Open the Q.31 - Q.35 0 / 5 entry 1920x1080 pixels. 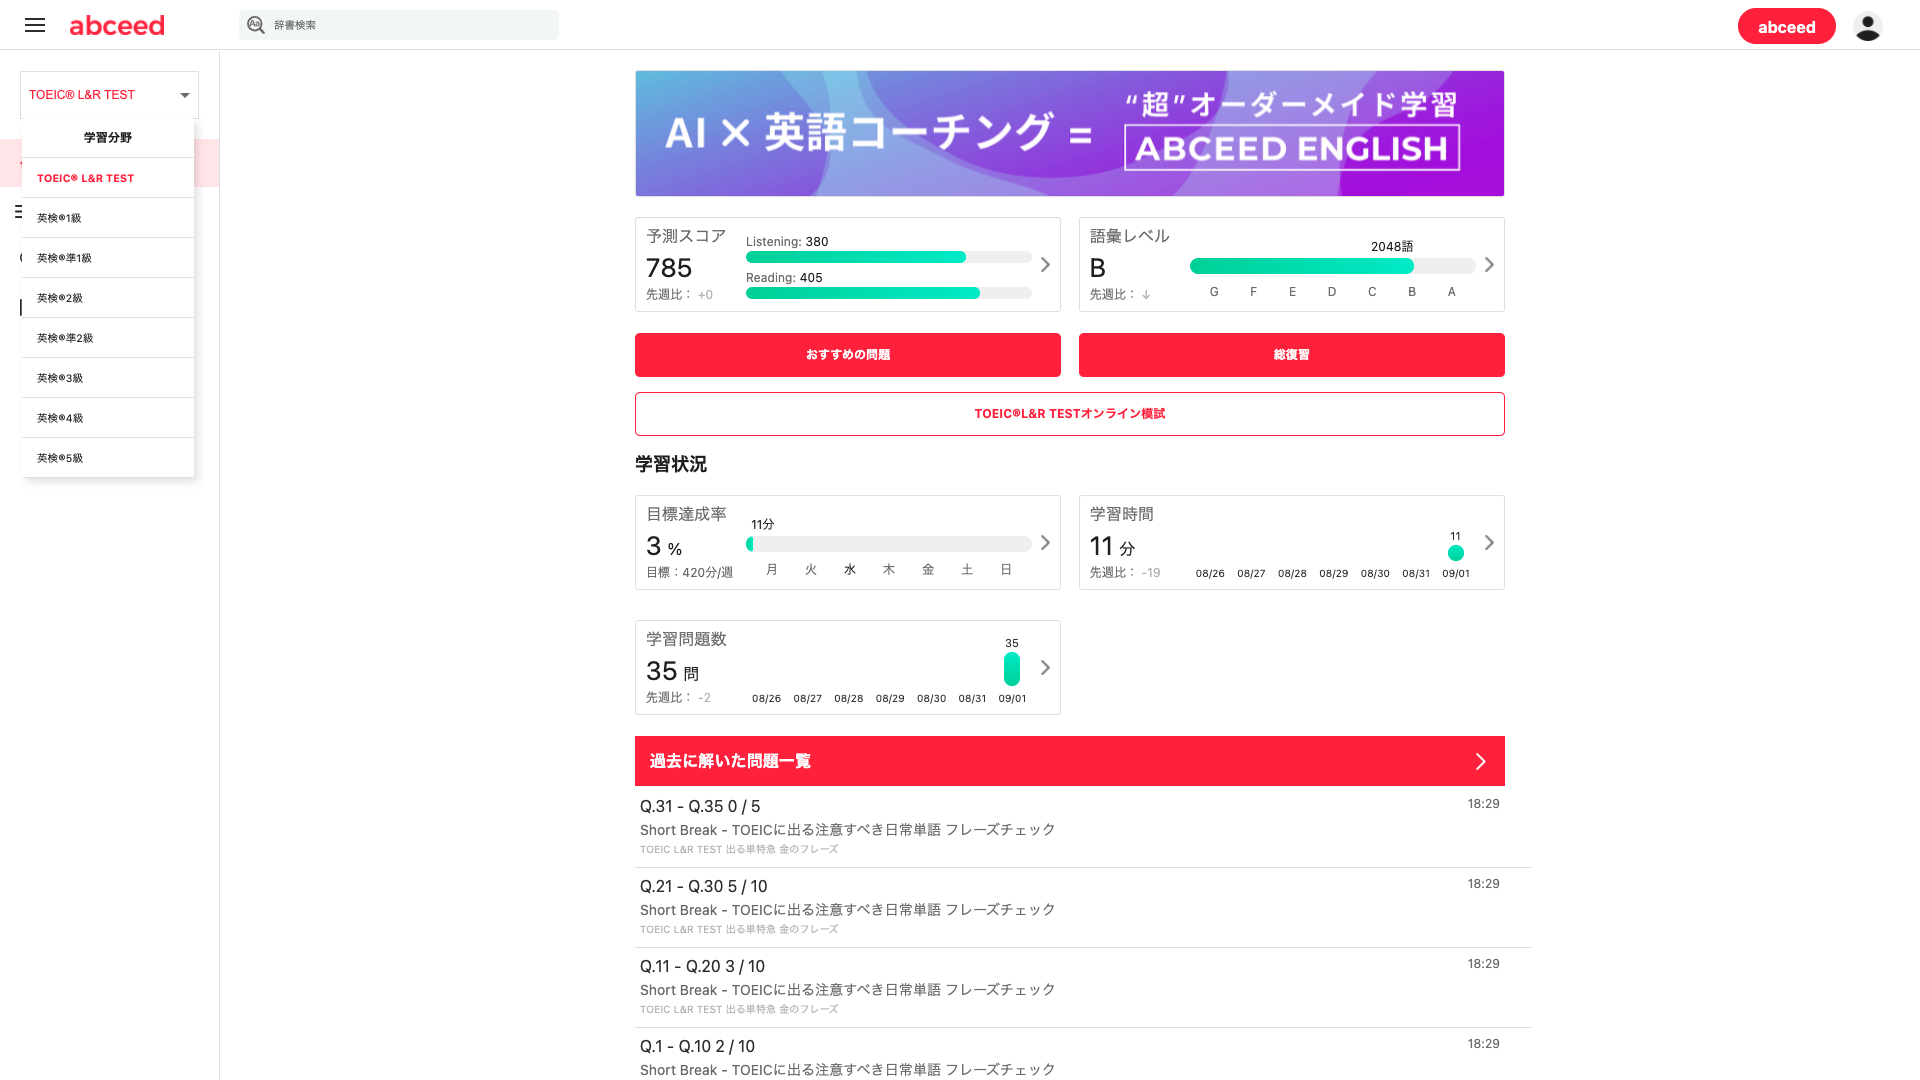click(1069, 827)
